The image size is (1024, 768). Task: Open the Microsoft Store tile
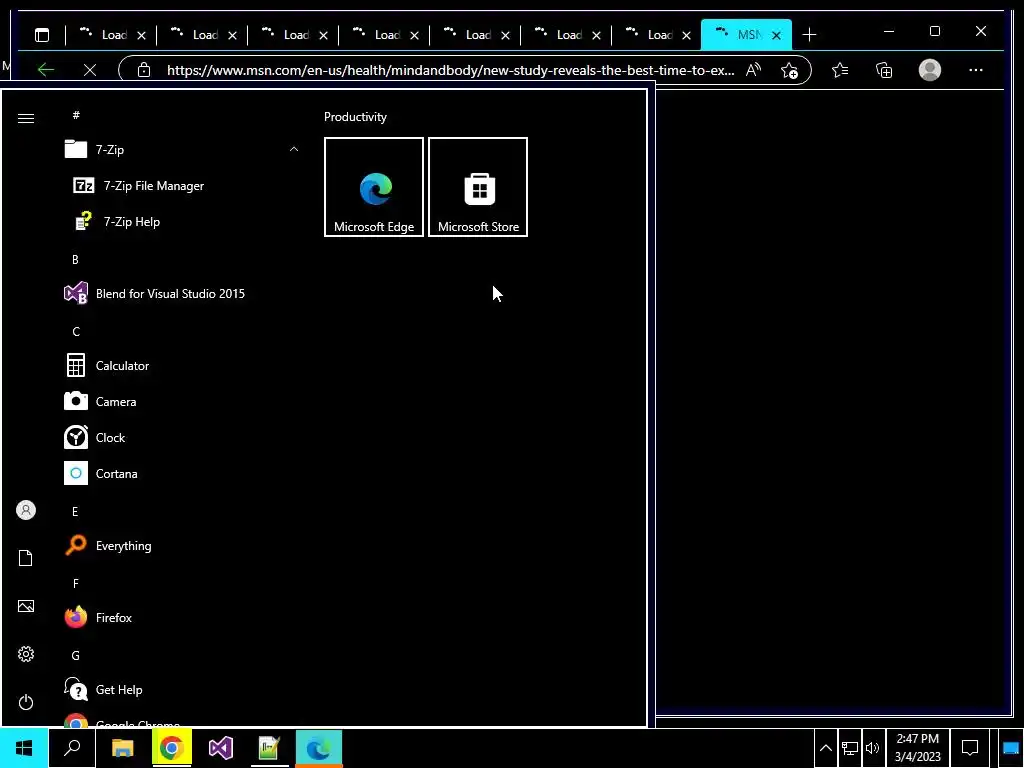coord(478,187)
